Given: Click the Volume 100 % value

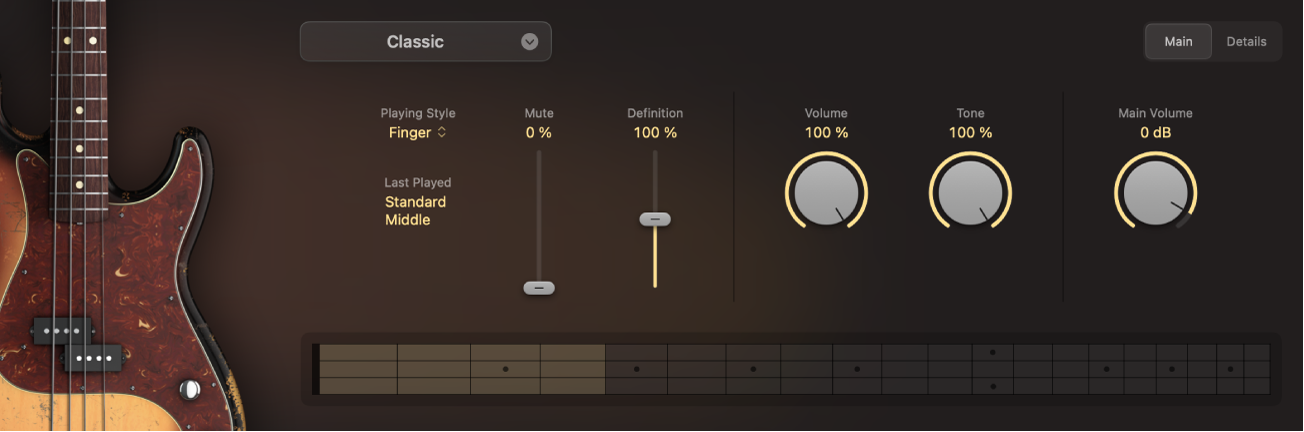Looking at the screenshot, I should (826, 133).
